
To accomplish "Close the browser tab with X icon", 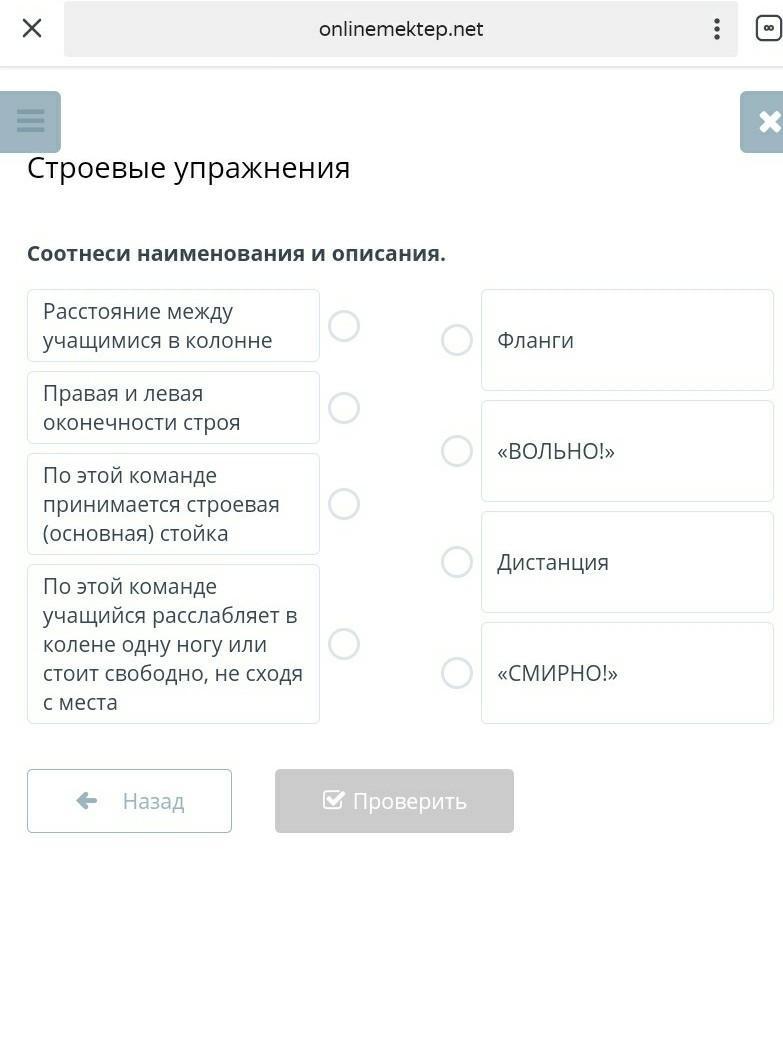I will click(x=32, y=28).
